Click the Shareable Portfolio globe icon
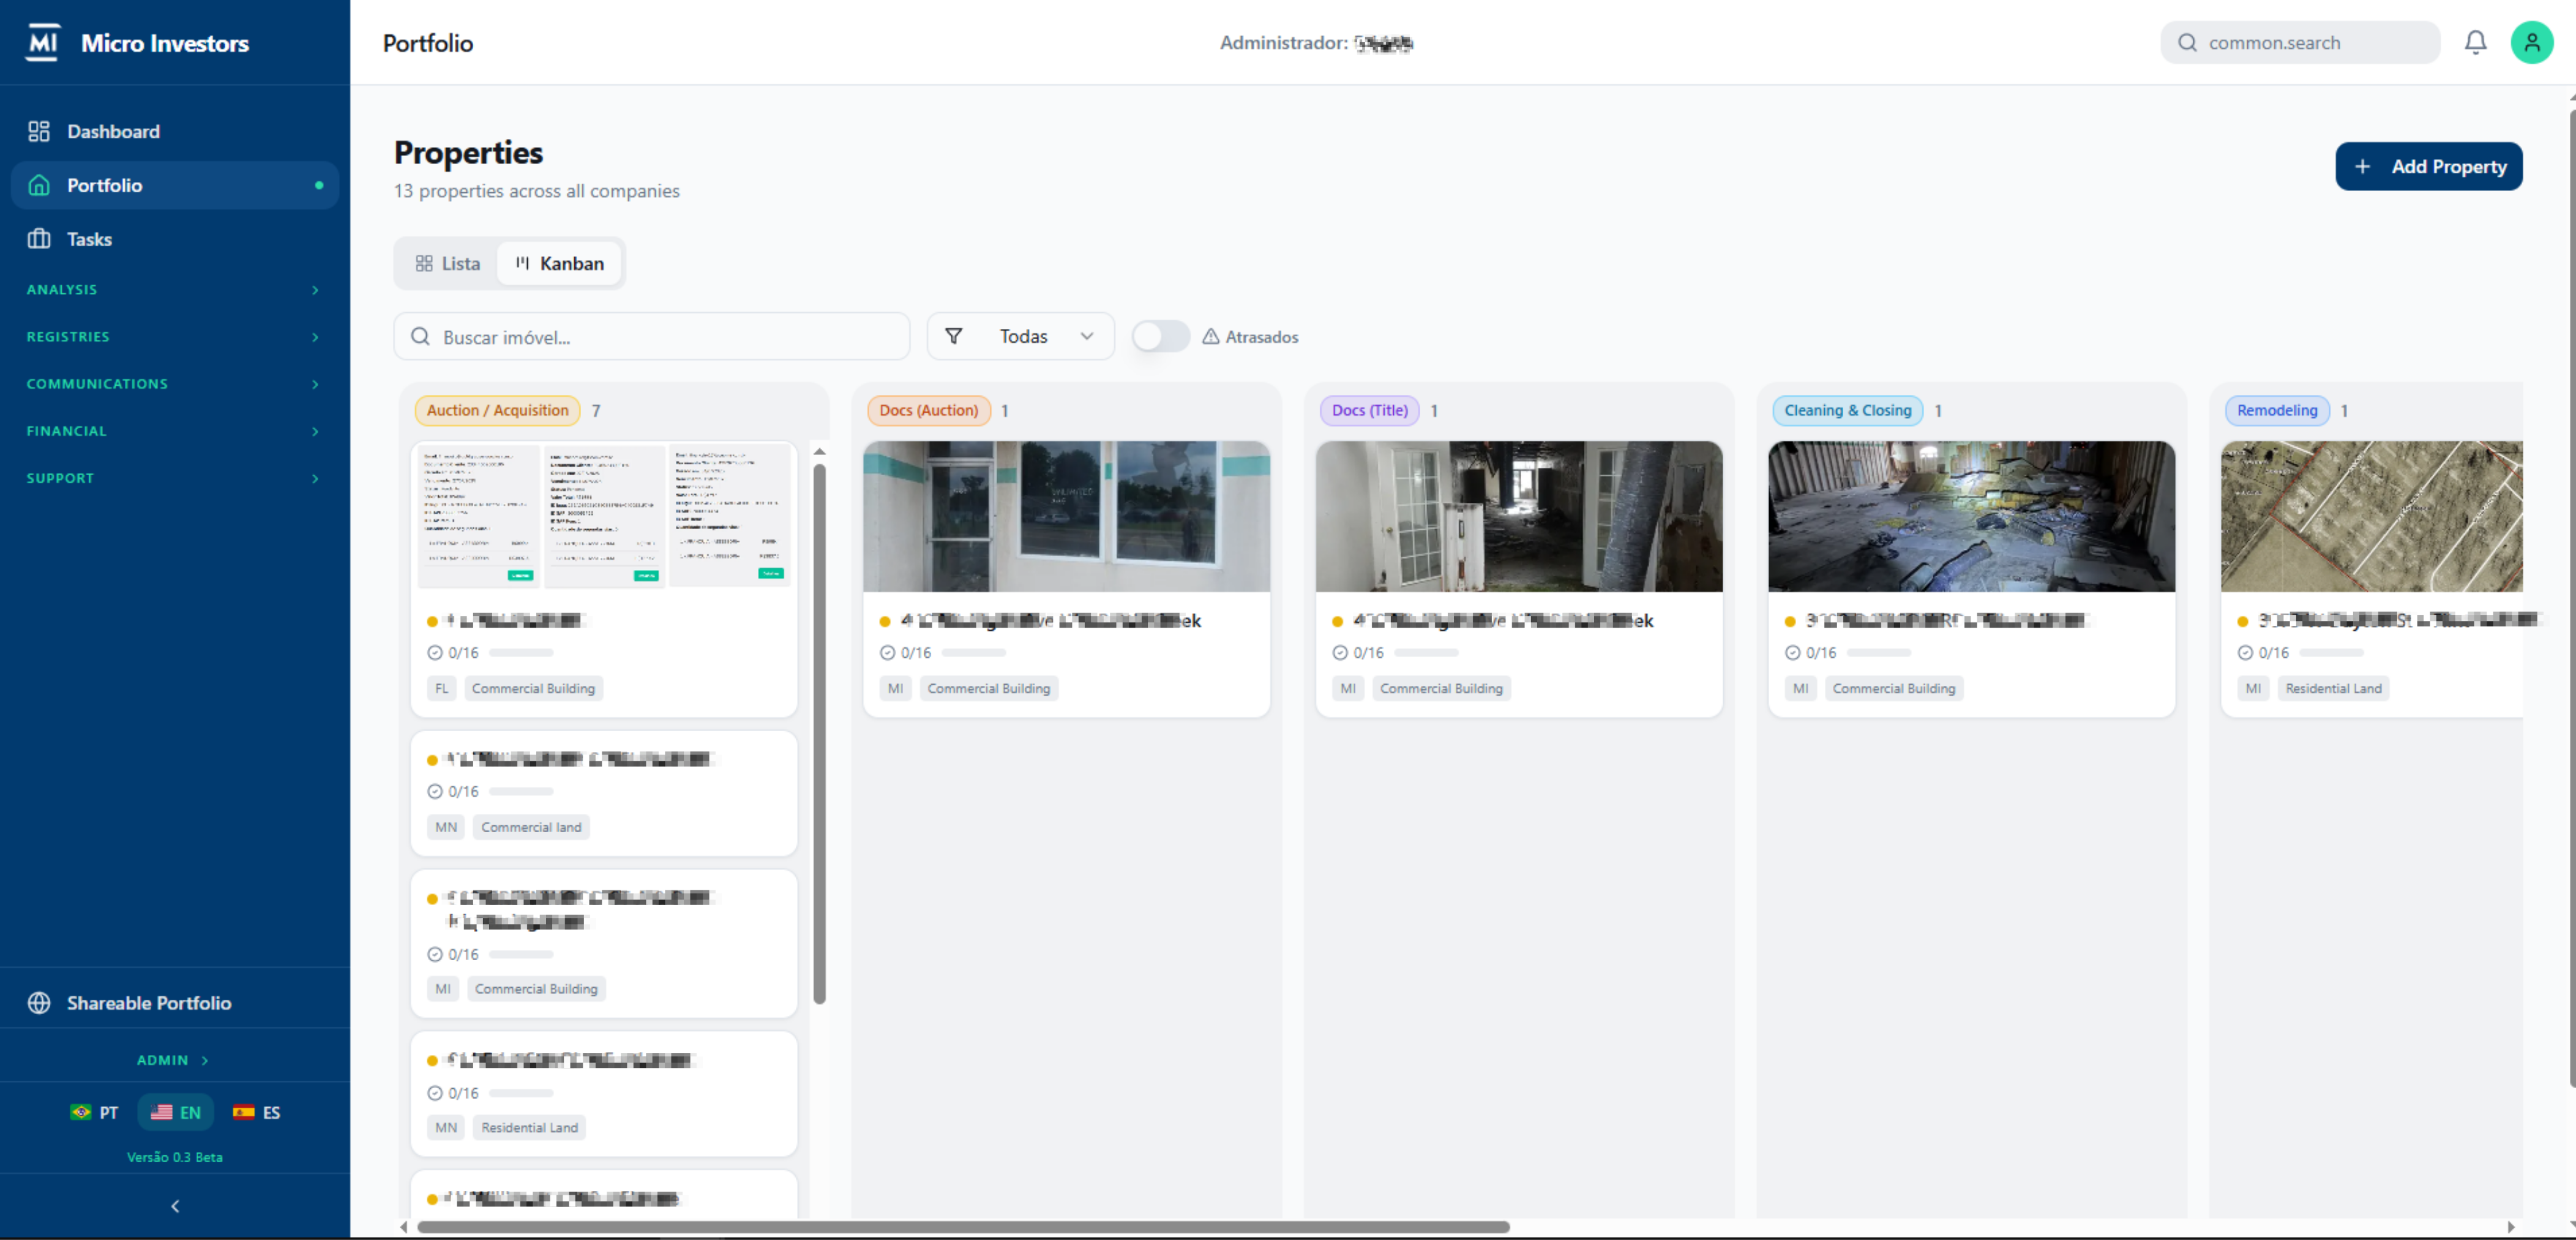Screen dimensions: 2576x1240 coord(39,1002)
